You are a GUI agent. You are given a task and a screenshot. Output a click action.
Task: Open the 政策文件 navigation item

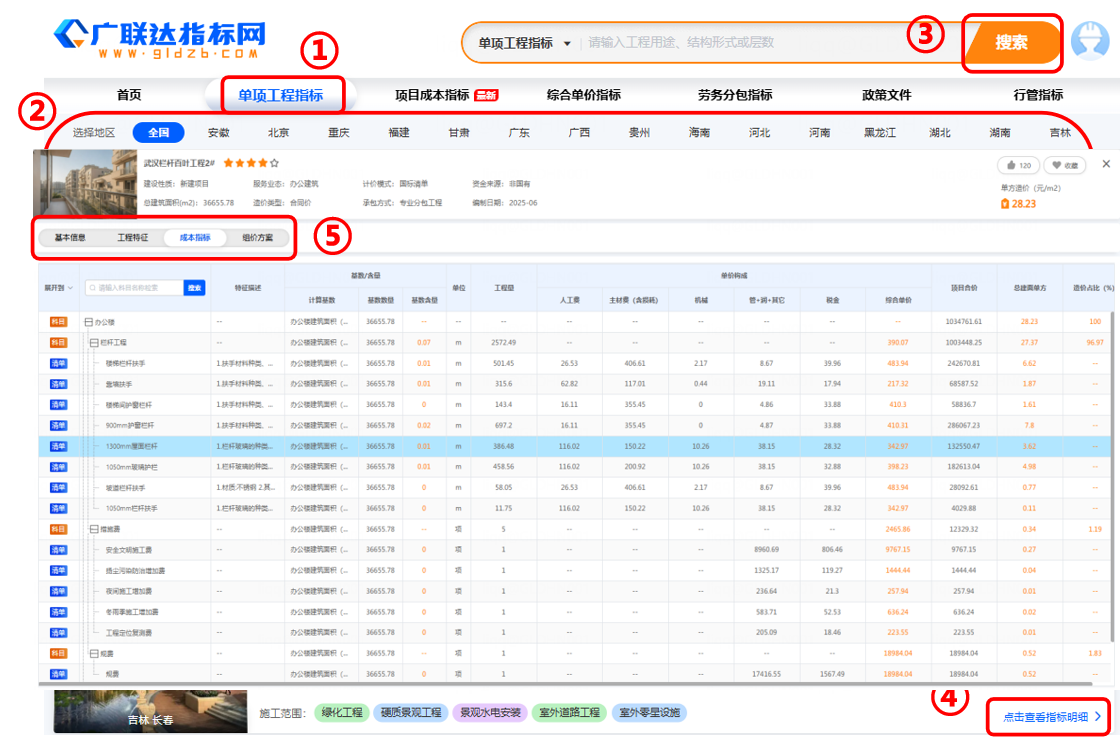click(886, 95)
